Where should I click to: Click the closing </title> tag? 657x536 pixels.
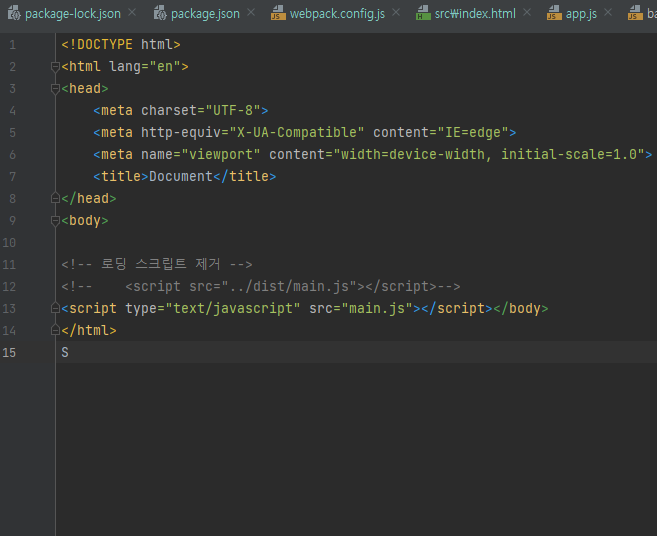245,176
